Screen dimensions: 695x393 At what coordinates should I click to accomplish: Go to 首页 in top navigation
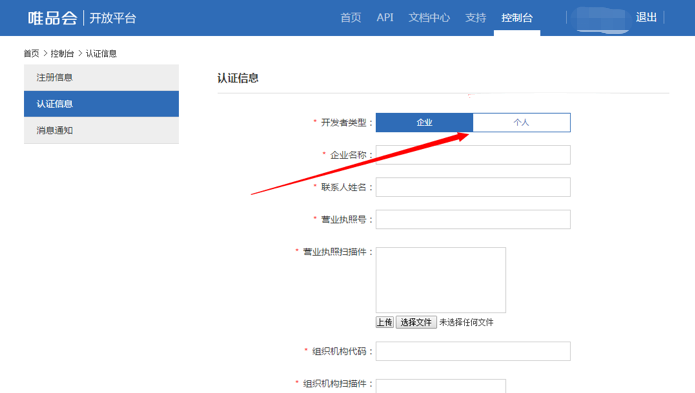[351, 18]
